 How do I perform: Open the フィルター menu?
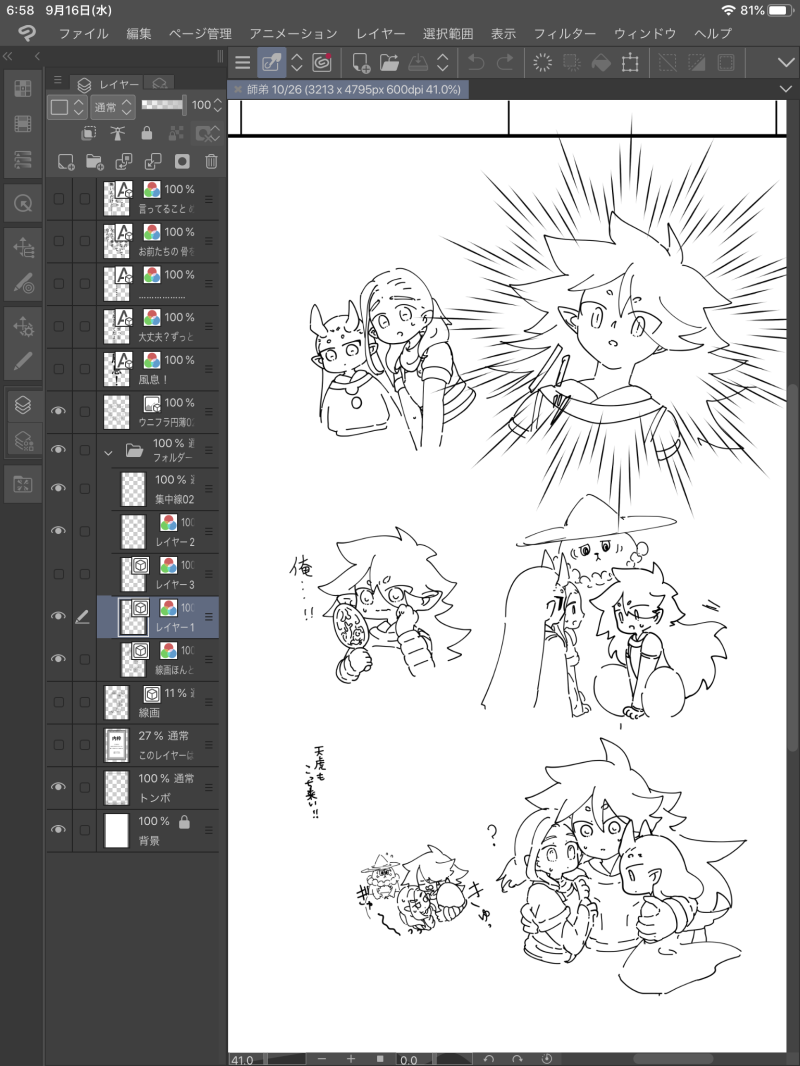tap(564, 33)
